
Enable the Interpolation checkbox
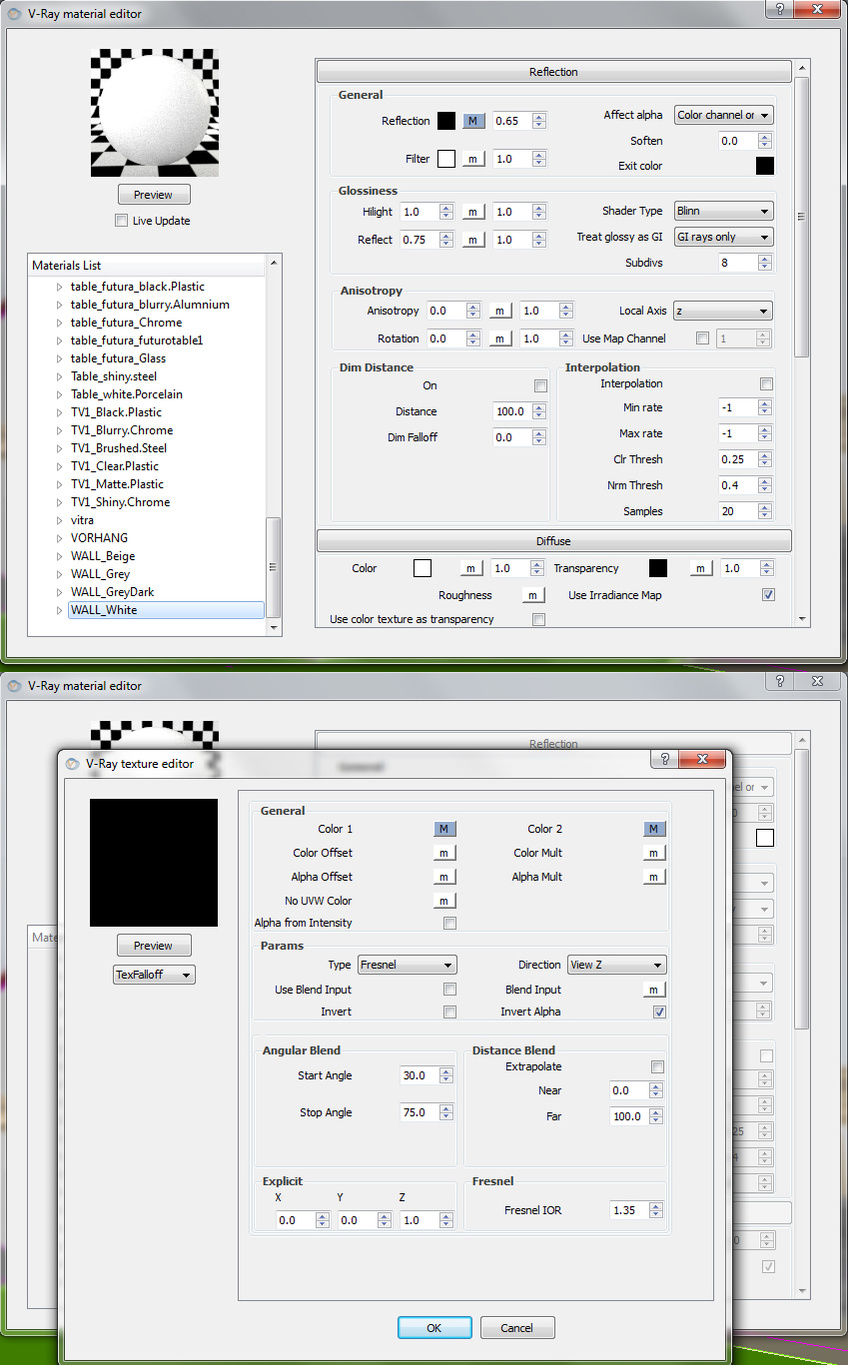[x=766, y=384]
